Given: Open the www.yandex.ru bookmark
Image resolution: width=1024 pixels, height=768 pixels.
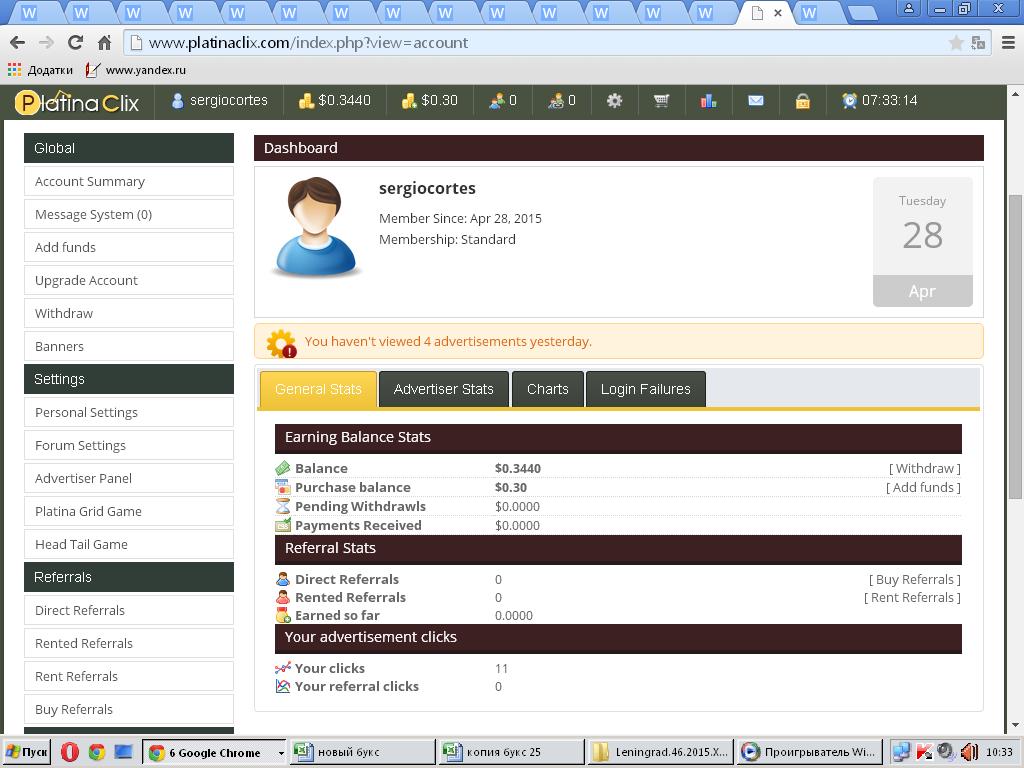Looking at the screenshot, I should coord(136,70).
